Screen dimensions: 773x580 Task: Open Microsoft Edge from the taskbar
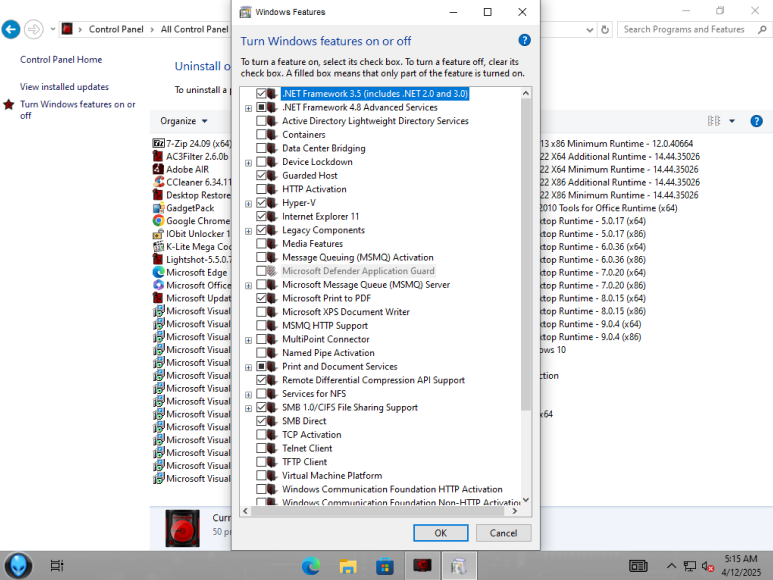click(311, 566)
